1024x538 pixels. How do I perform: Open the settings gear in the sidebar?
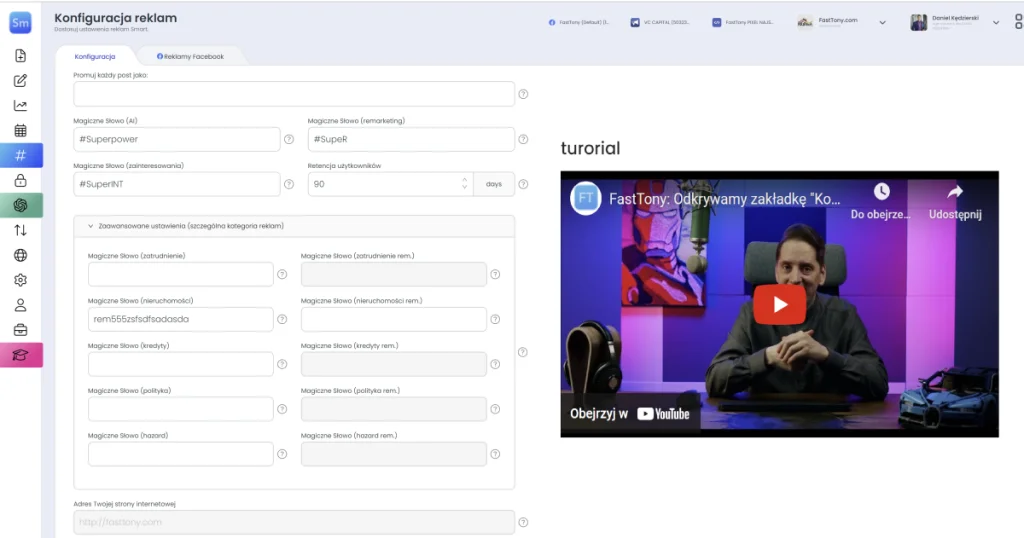(x=20, y=280)
